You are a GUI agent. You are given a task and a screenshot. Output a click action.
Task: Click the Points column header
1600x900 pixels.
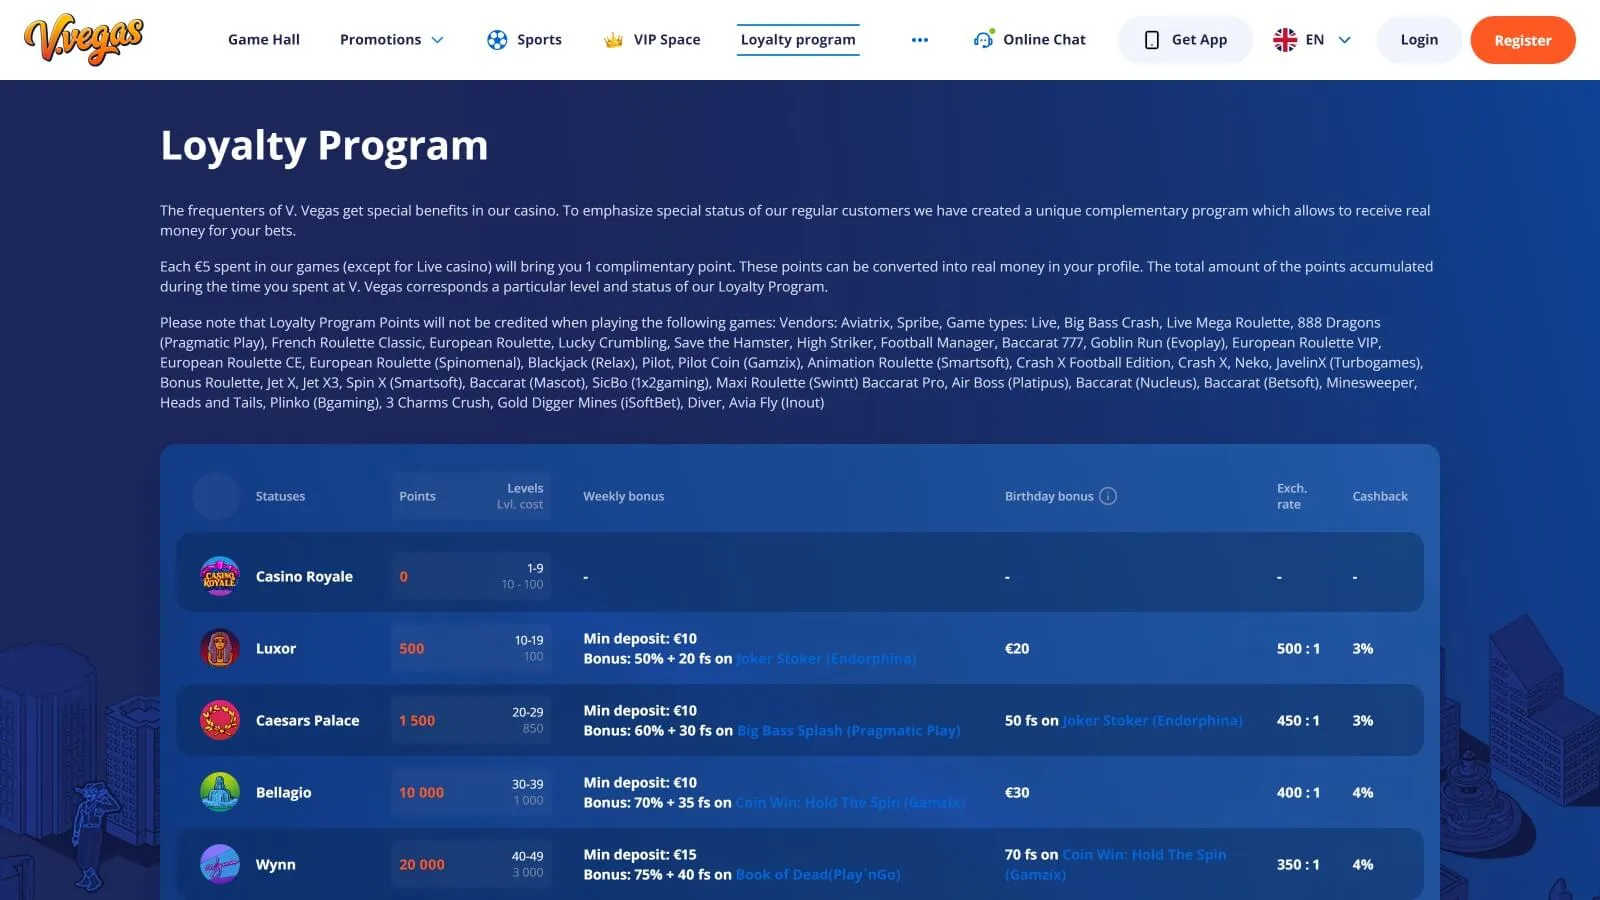click(417, 496)
